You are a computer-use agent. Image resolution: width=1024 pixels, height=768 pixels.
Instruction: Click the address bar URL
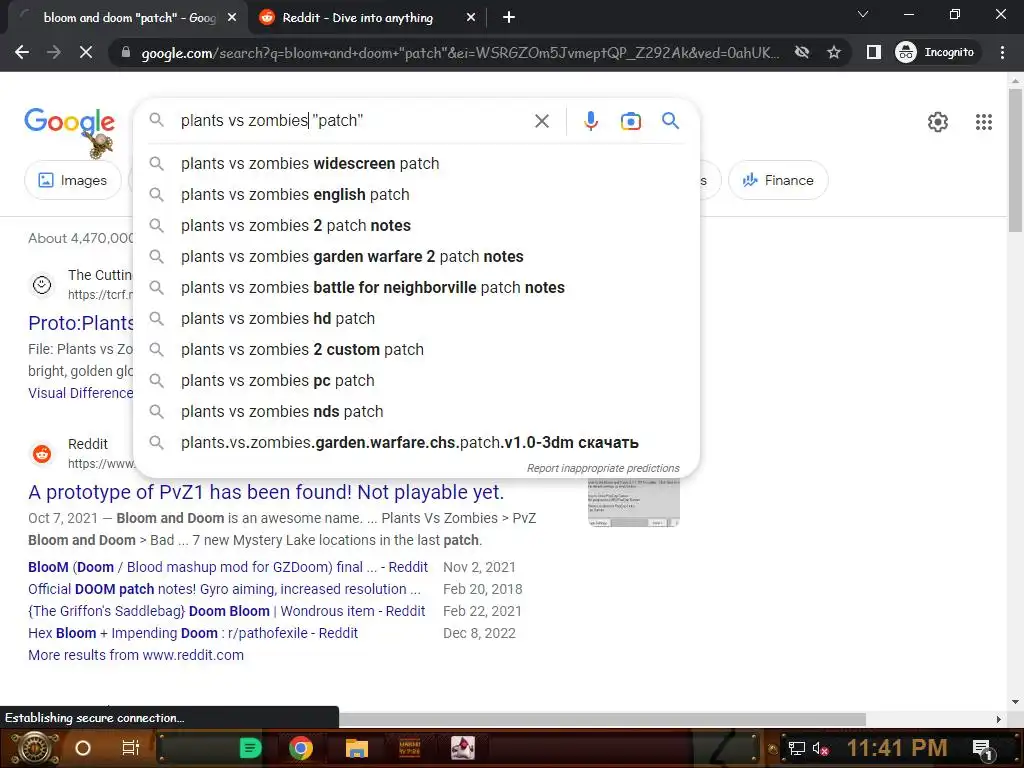pyautogui.click(x=460, y=52)
